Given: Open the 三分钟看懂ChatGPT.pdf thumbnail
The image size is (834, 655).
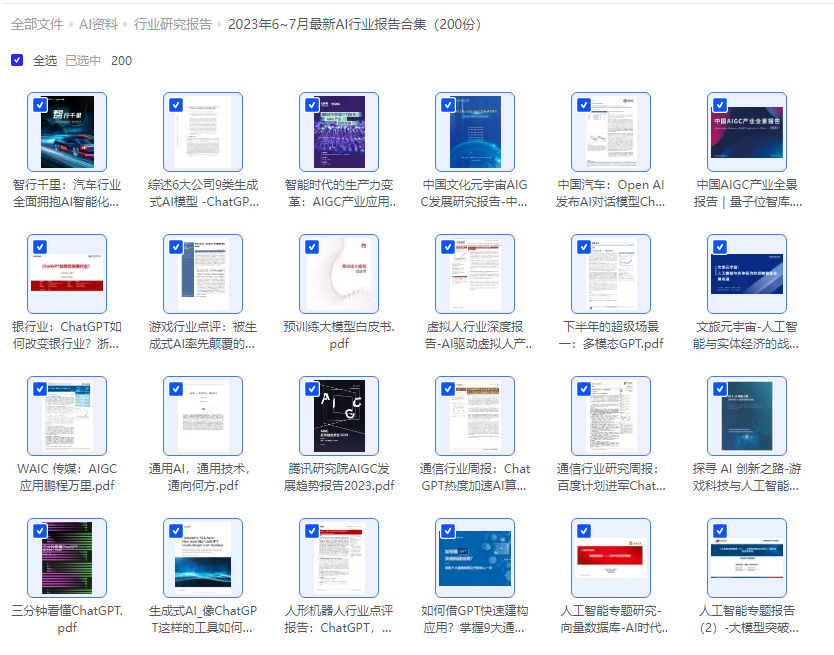Looking at the screenshot, I should pos(67,558).
